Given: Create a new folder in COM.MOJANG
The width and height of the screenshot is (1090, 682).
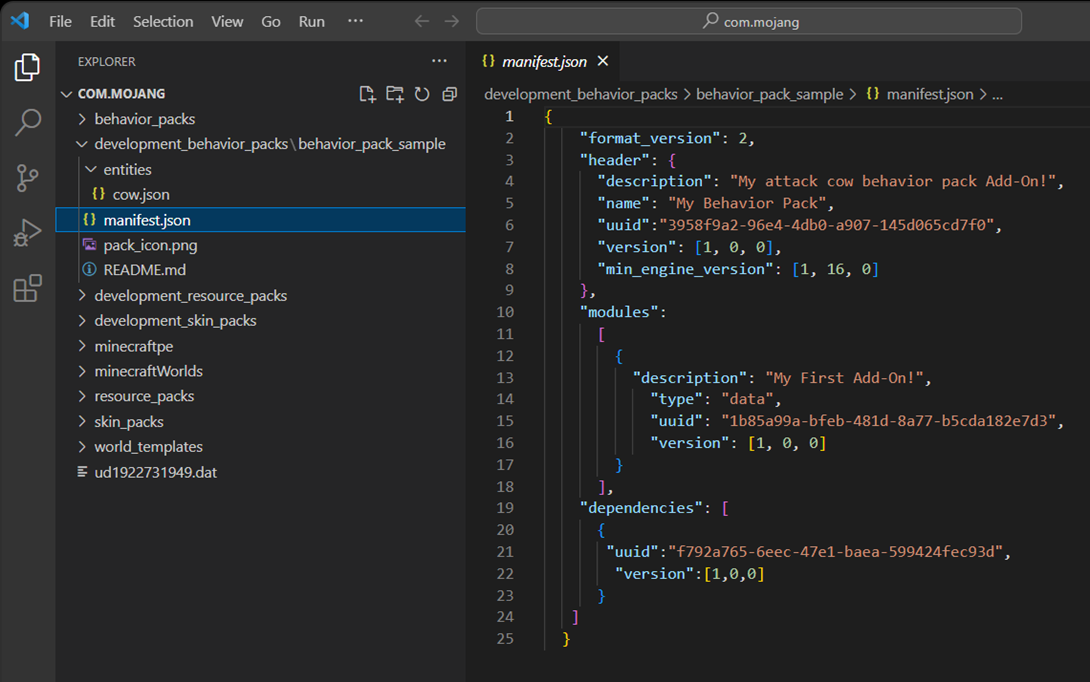Looking at the screenshot, I should point(395,94).
